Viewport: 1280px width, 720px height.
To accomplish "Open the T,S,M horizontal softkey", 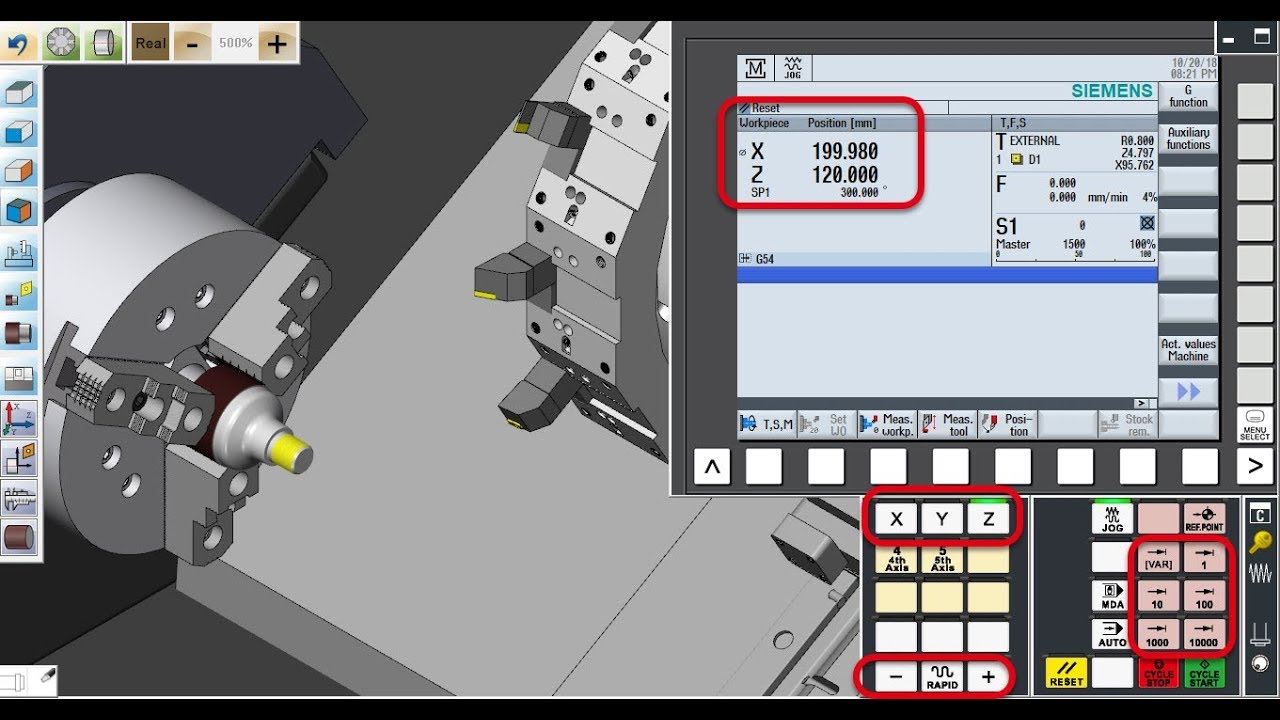I will 767,424.
